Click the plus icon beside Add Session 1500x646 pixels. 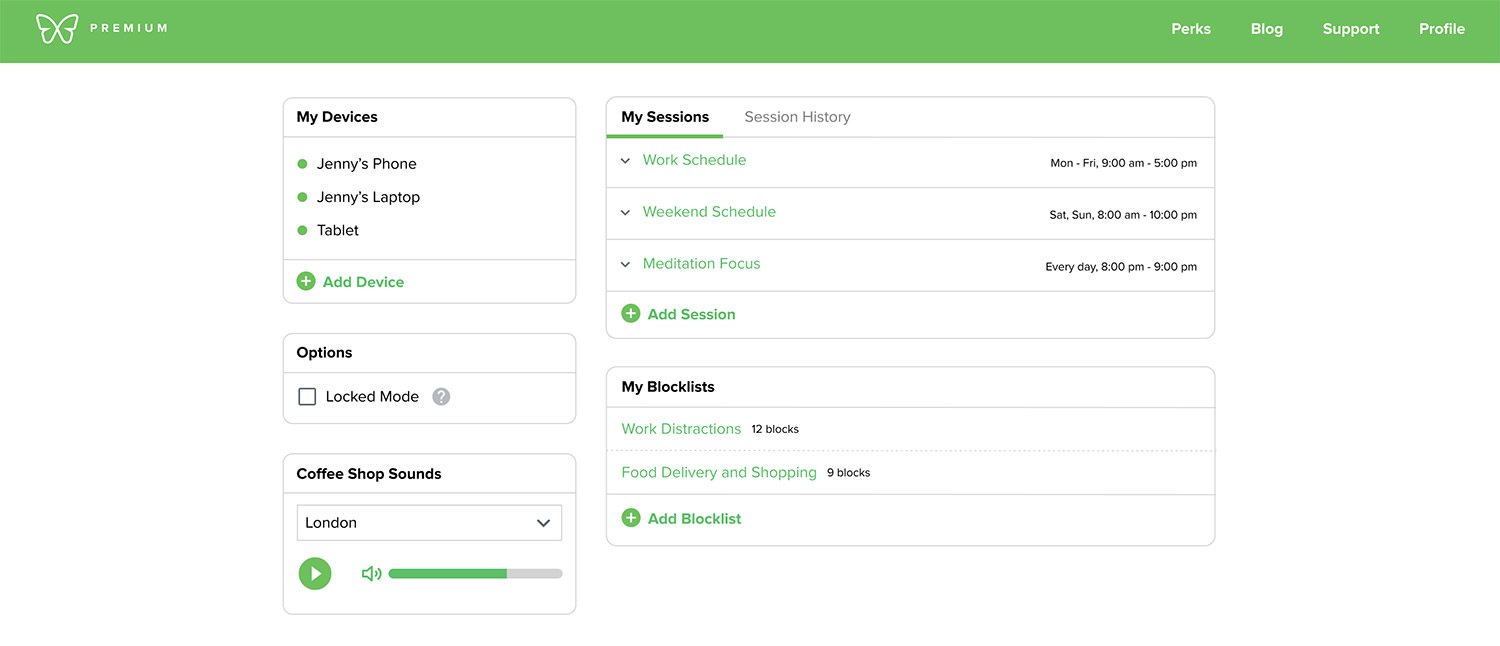coord(631,314)
